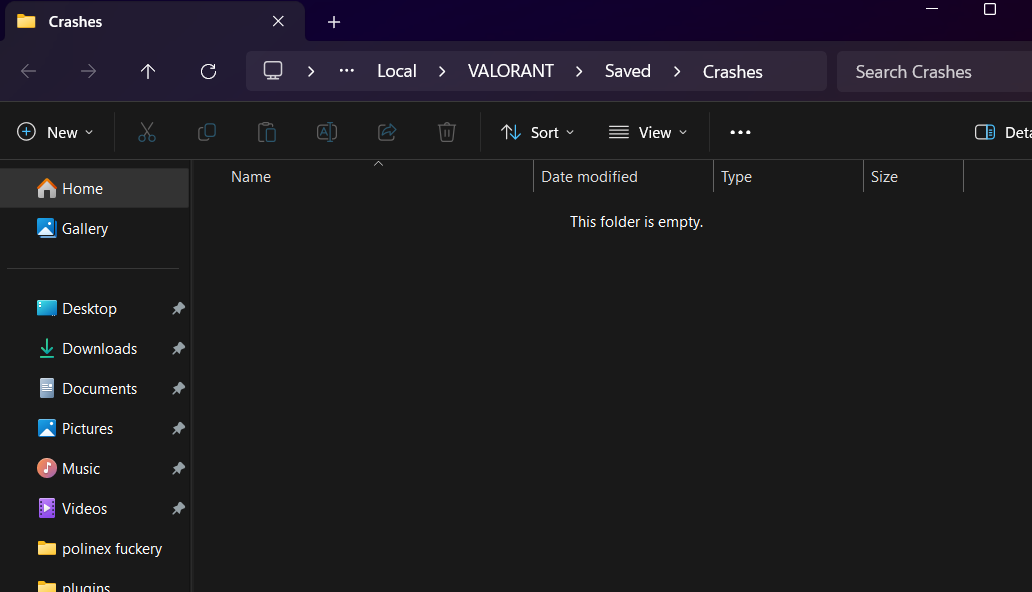This screenshot has height=592, width=1032.
Task: Expand chevron after Saved in path
Action: coord(677,71)
